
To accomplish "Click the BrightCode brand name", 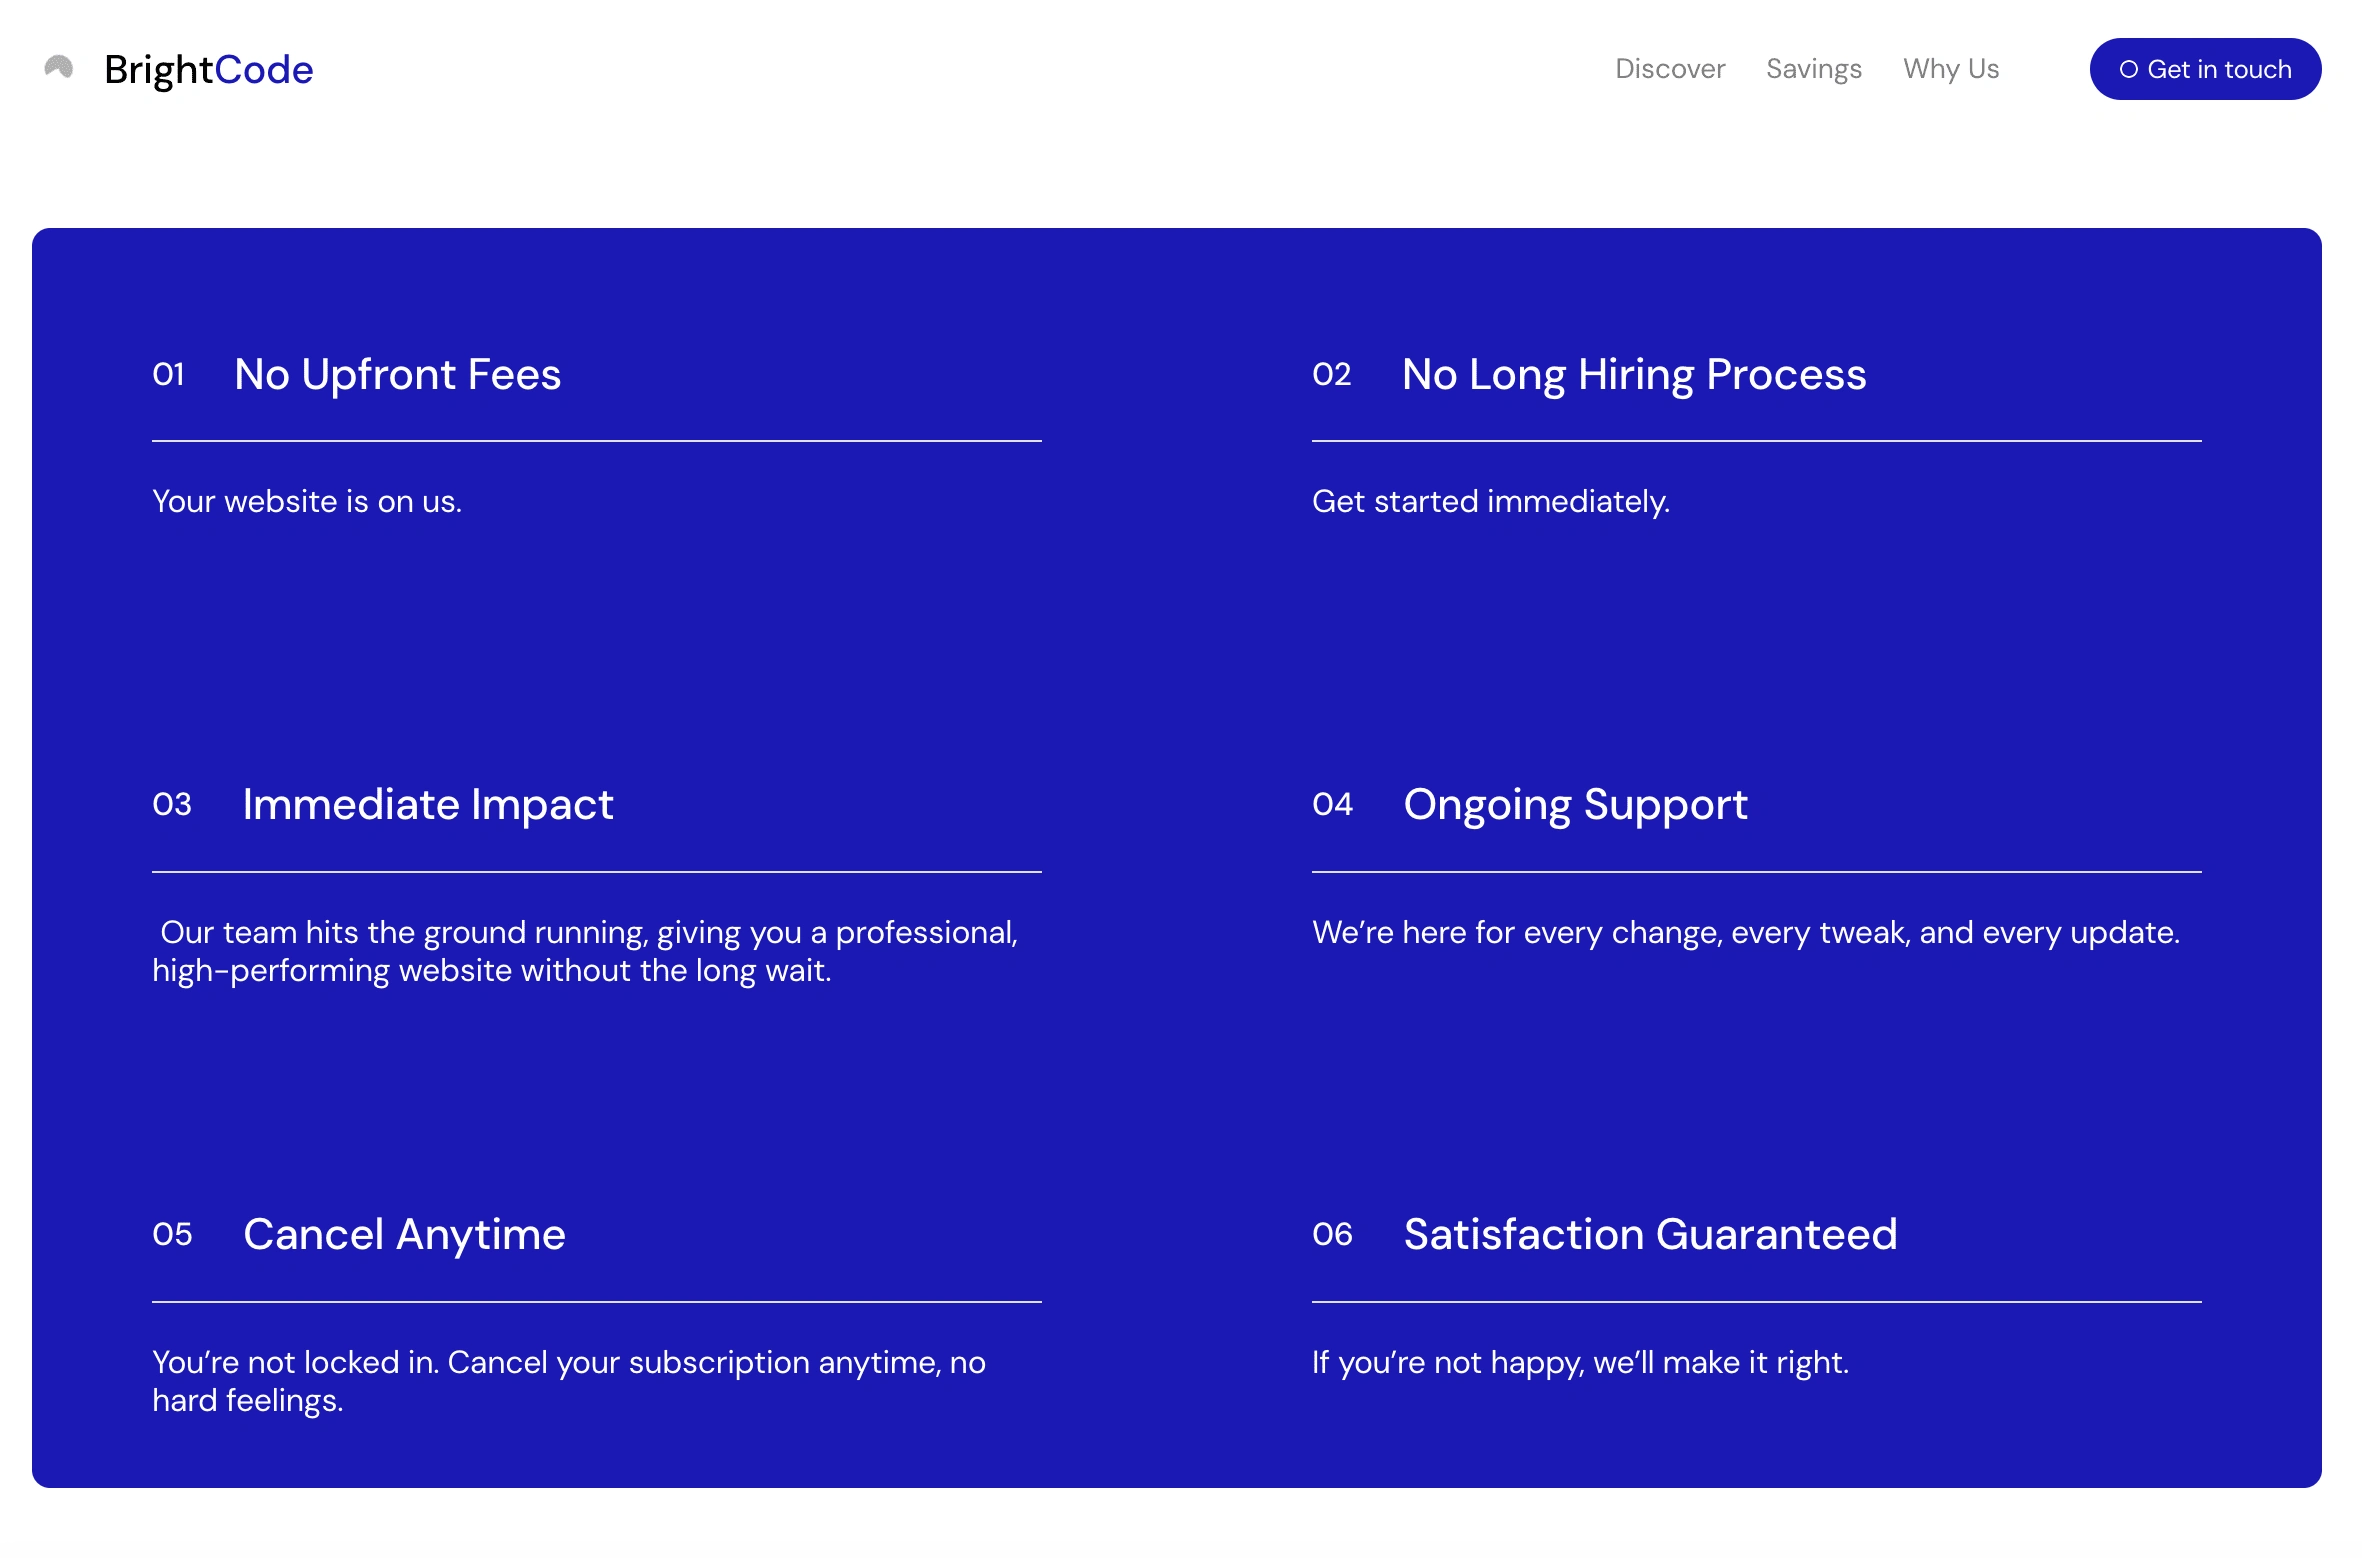I will [209, 70].
